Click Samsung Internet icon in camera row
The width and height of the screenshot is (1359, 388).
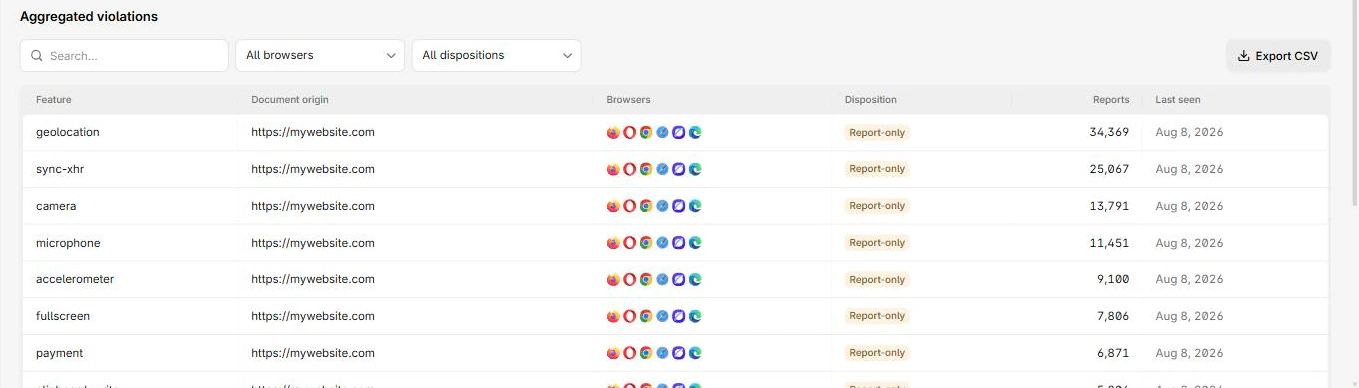679,206
